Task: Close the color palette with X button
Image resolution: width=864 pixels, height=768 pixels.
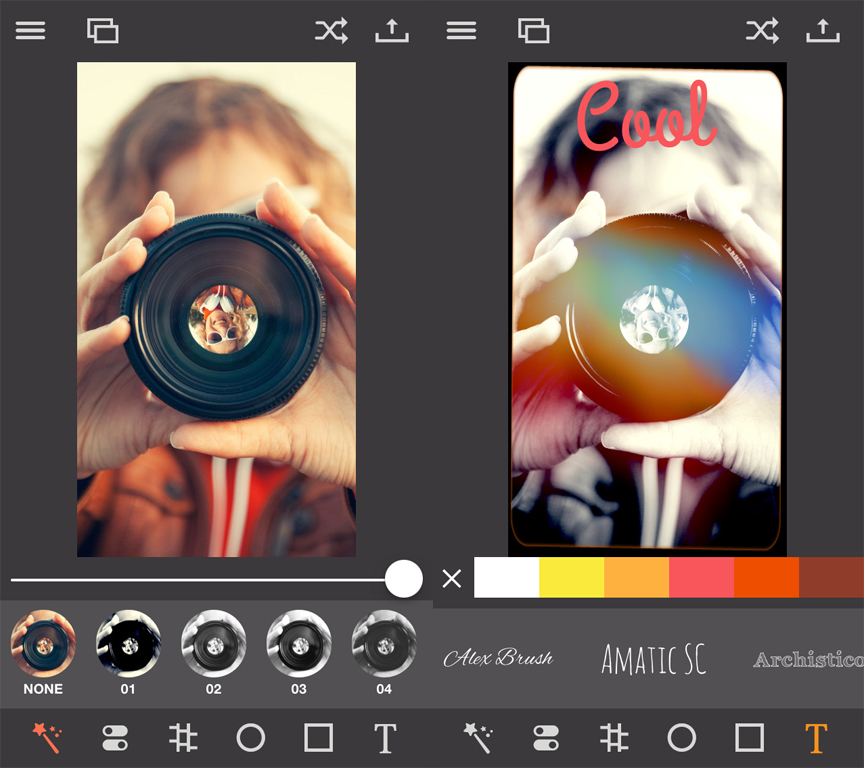Action: point(452,578)
